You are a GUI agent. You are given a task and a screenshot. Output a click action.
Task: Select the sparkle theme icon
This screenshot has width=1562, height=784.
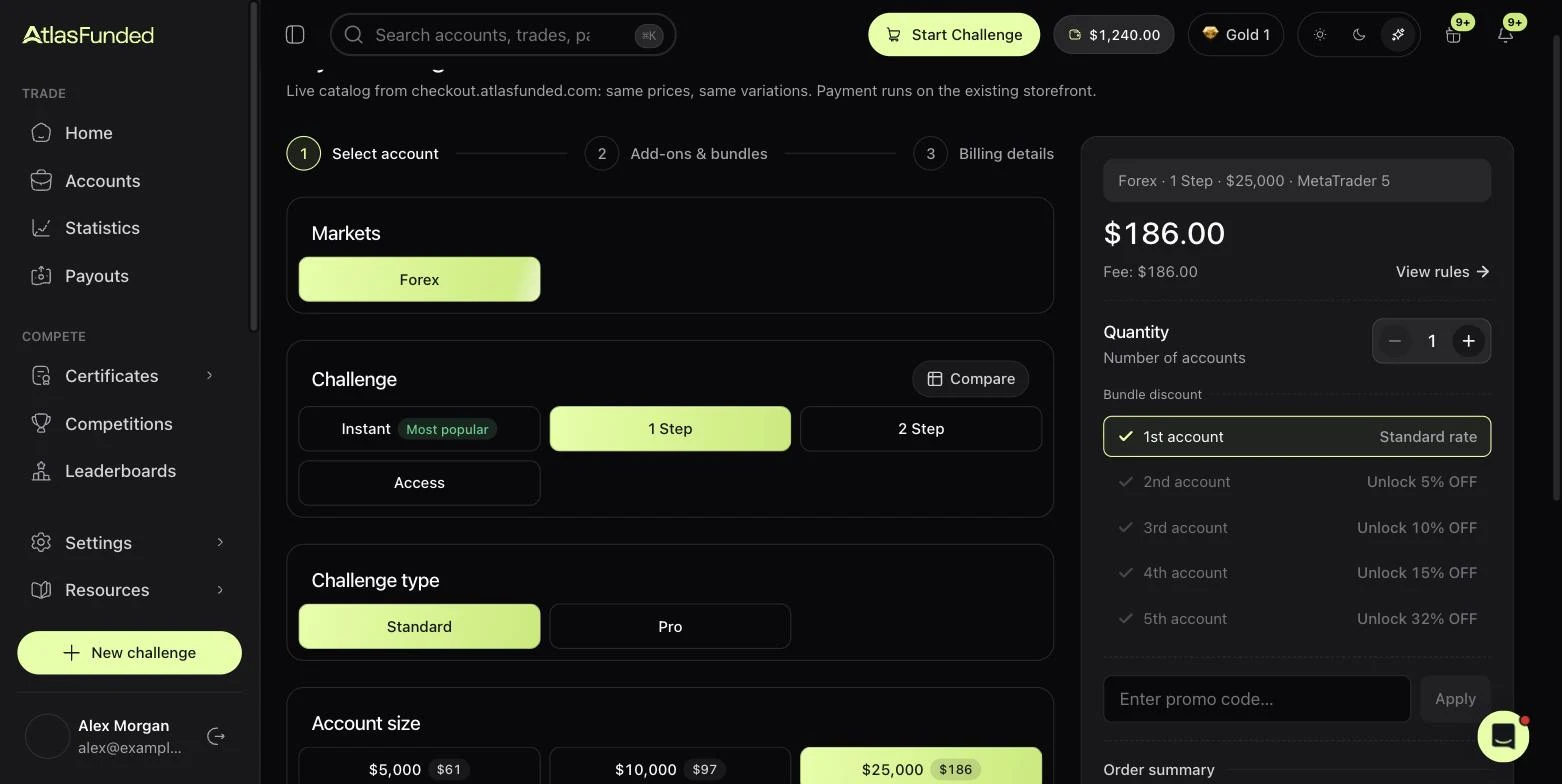[x=1398, y=35]
